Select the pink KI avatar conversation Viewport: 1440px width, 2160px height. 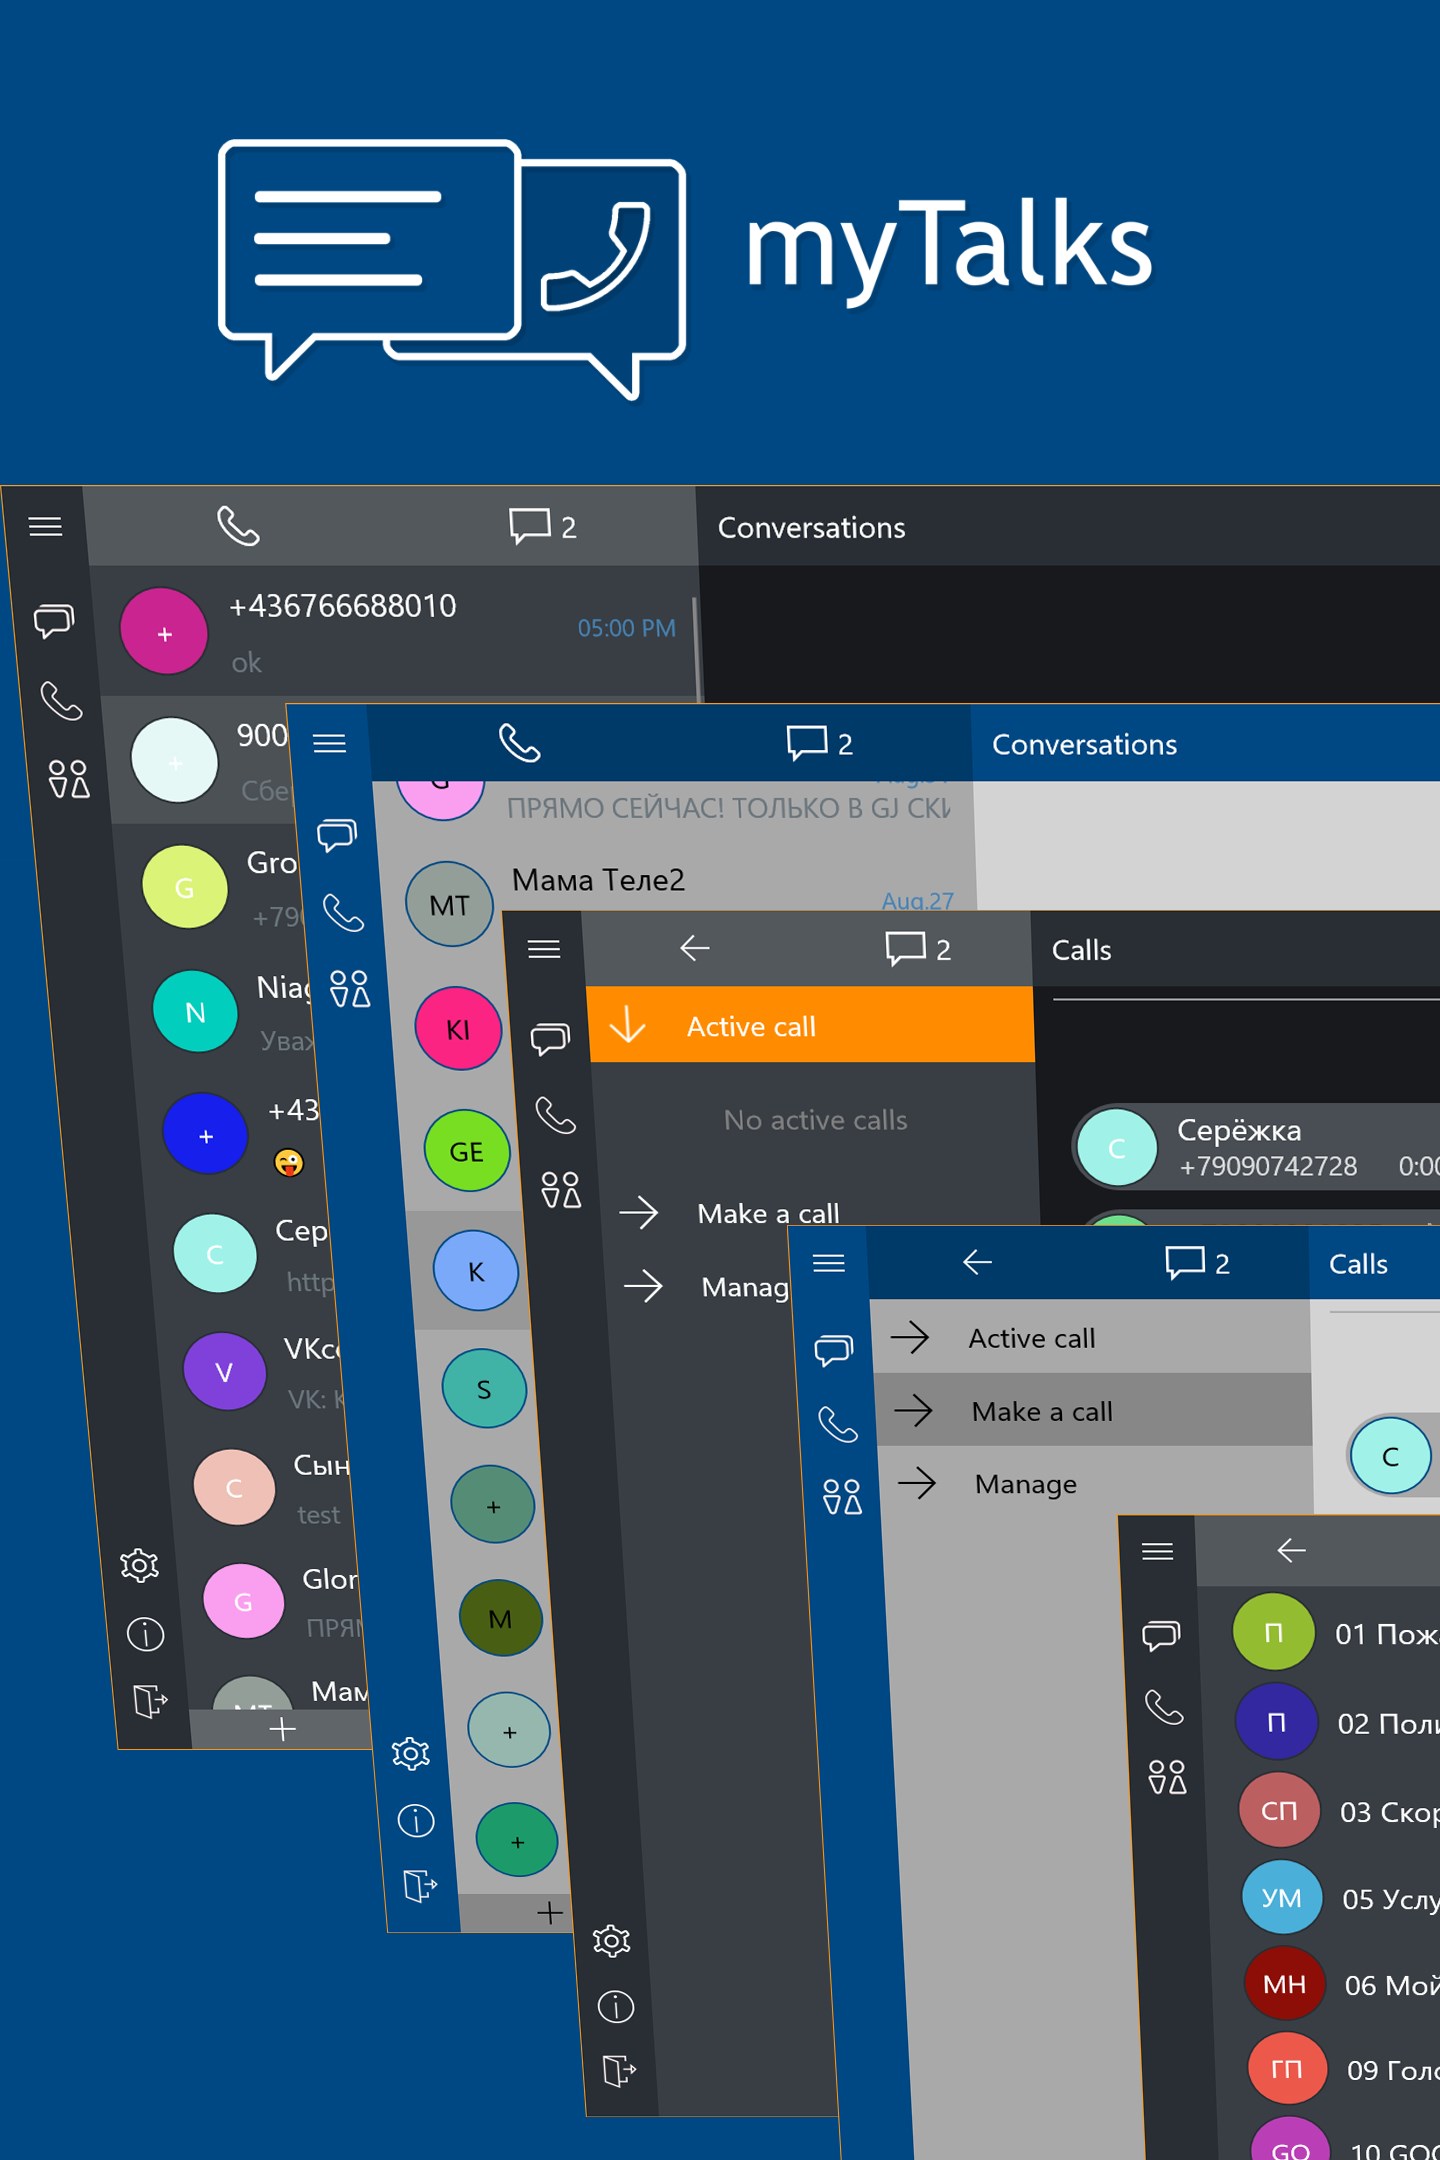tap(458, 1029)
